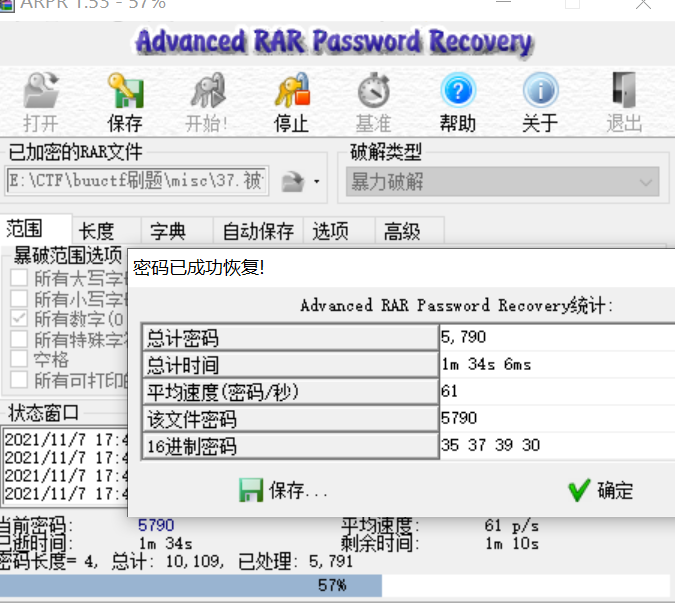Toggle the 所有数字 digits checkbox
Image resolution: width=675 pixels, height=603 pixels.
pos(19,319)
